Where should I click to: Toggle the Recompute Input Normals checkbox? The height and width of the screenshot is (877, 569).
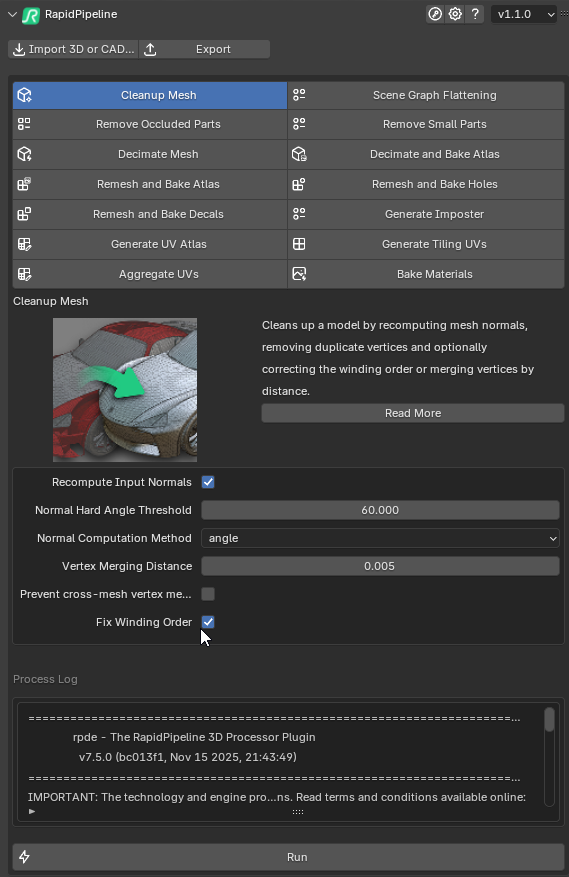click(208, 482)
